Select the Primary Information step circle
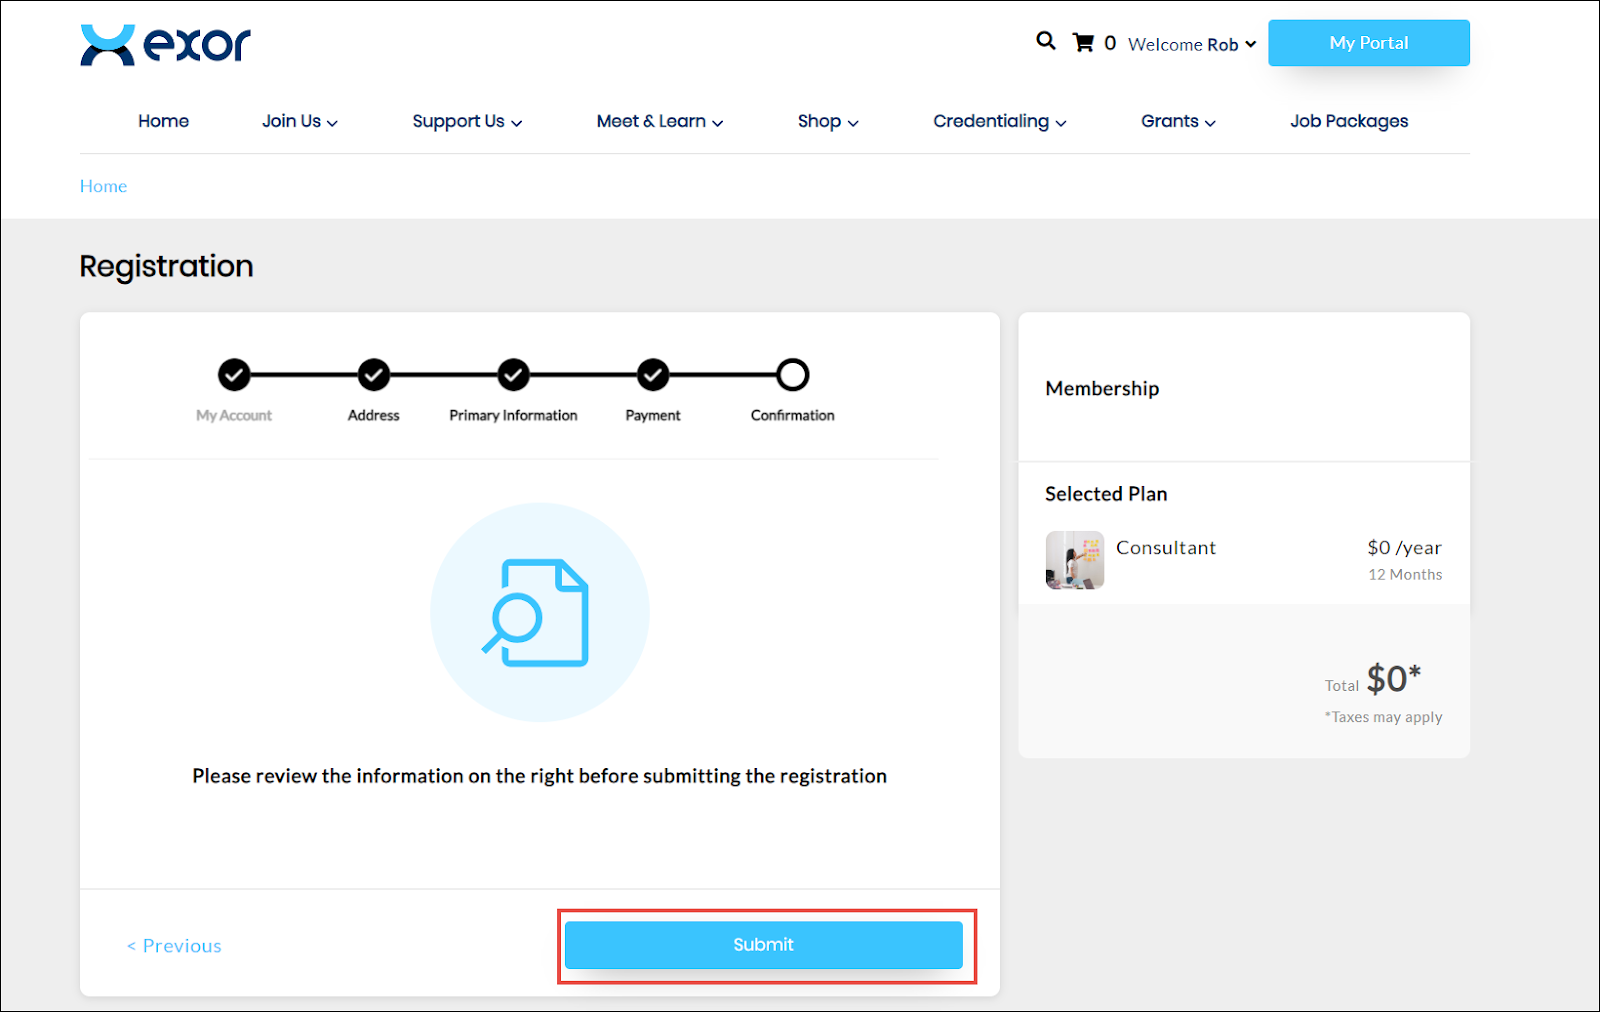 (x=513, y=375)
